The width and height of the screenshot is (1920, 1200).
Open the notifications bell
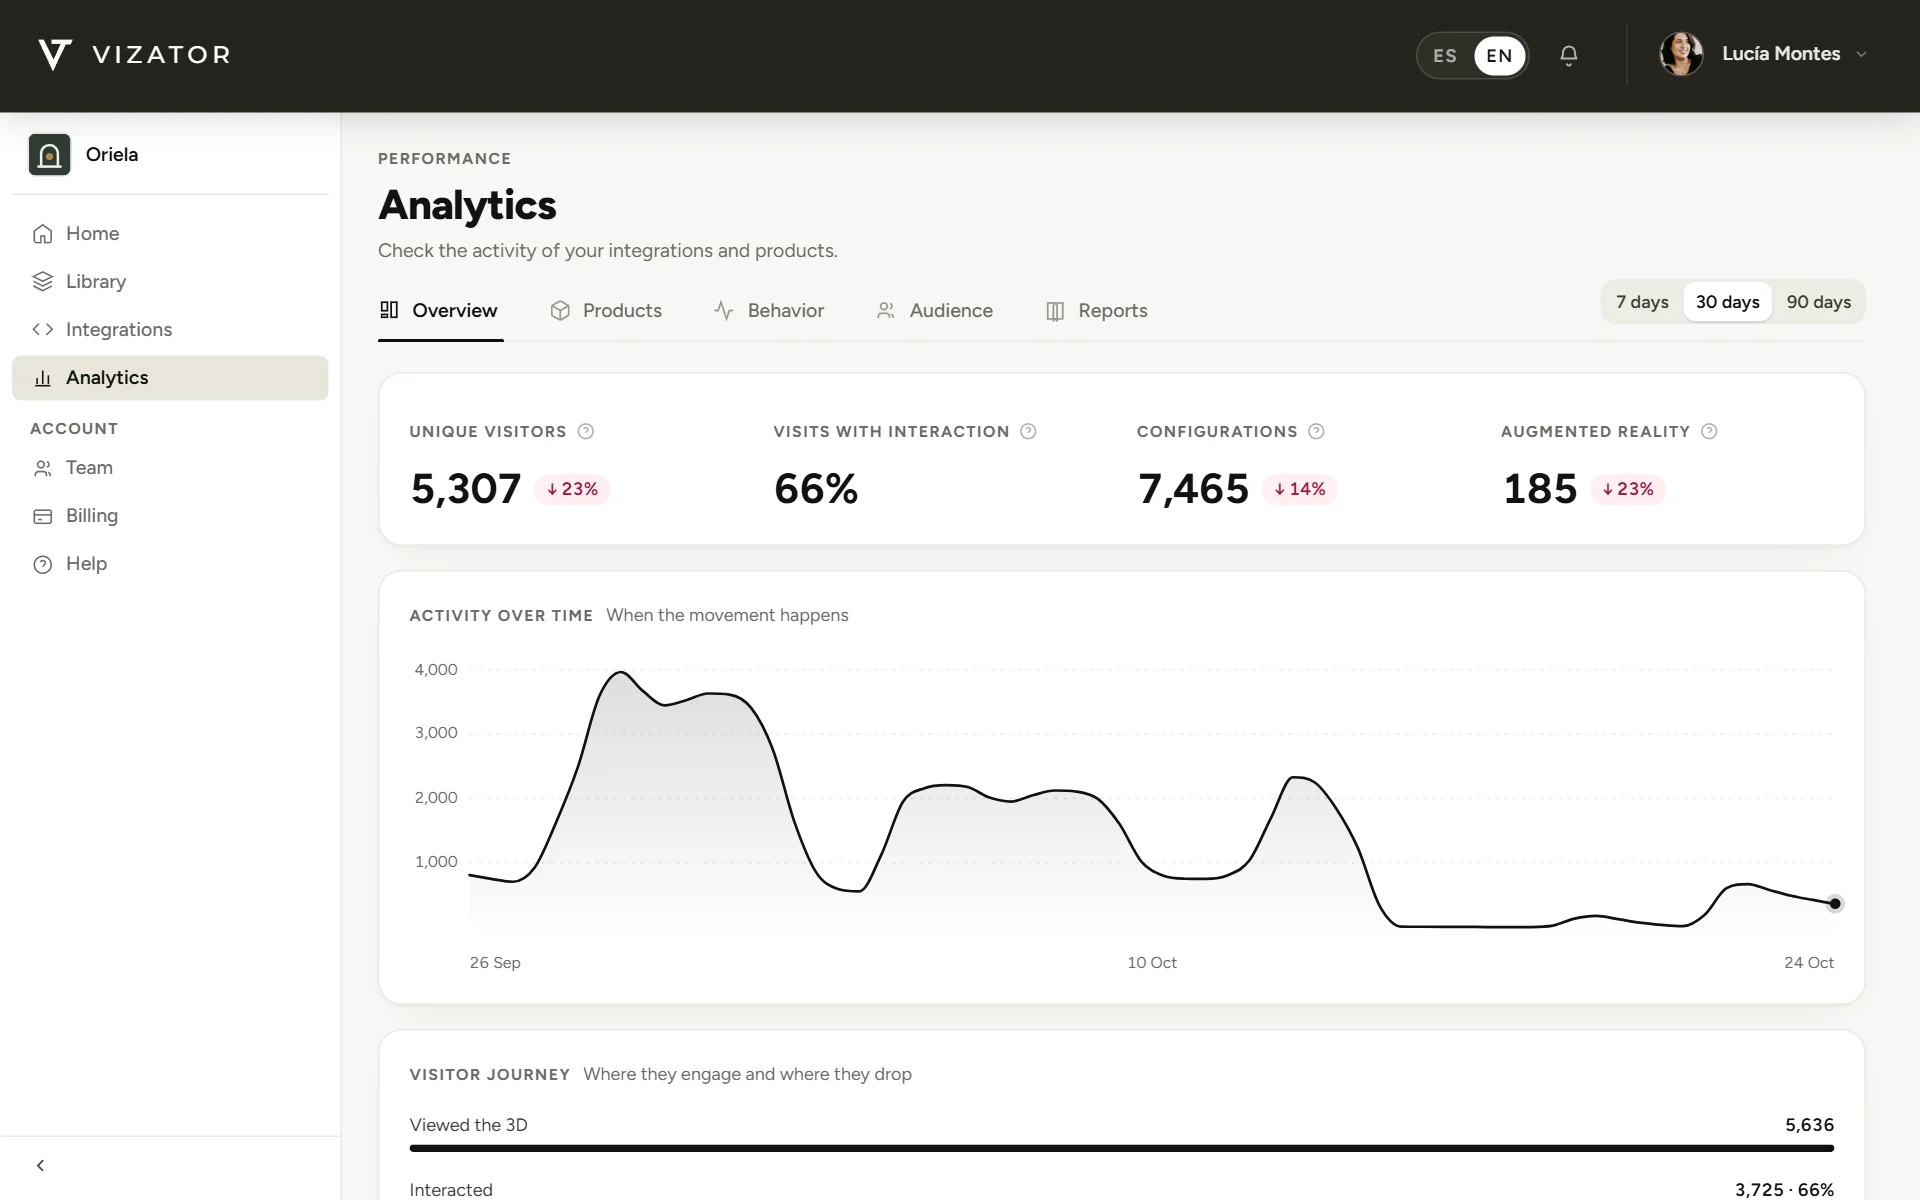1568,56
